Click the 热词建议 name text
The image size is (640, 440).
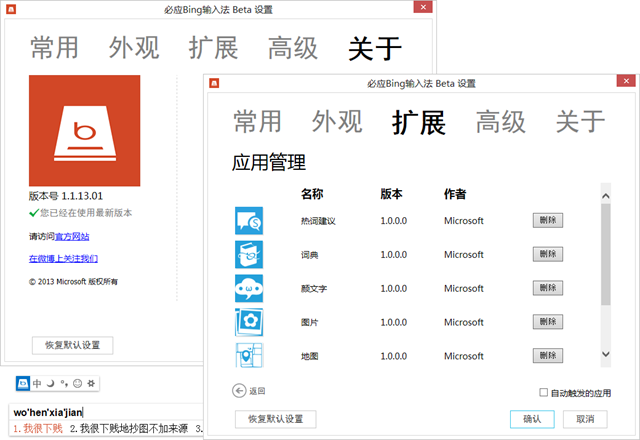tap(318, 221)
